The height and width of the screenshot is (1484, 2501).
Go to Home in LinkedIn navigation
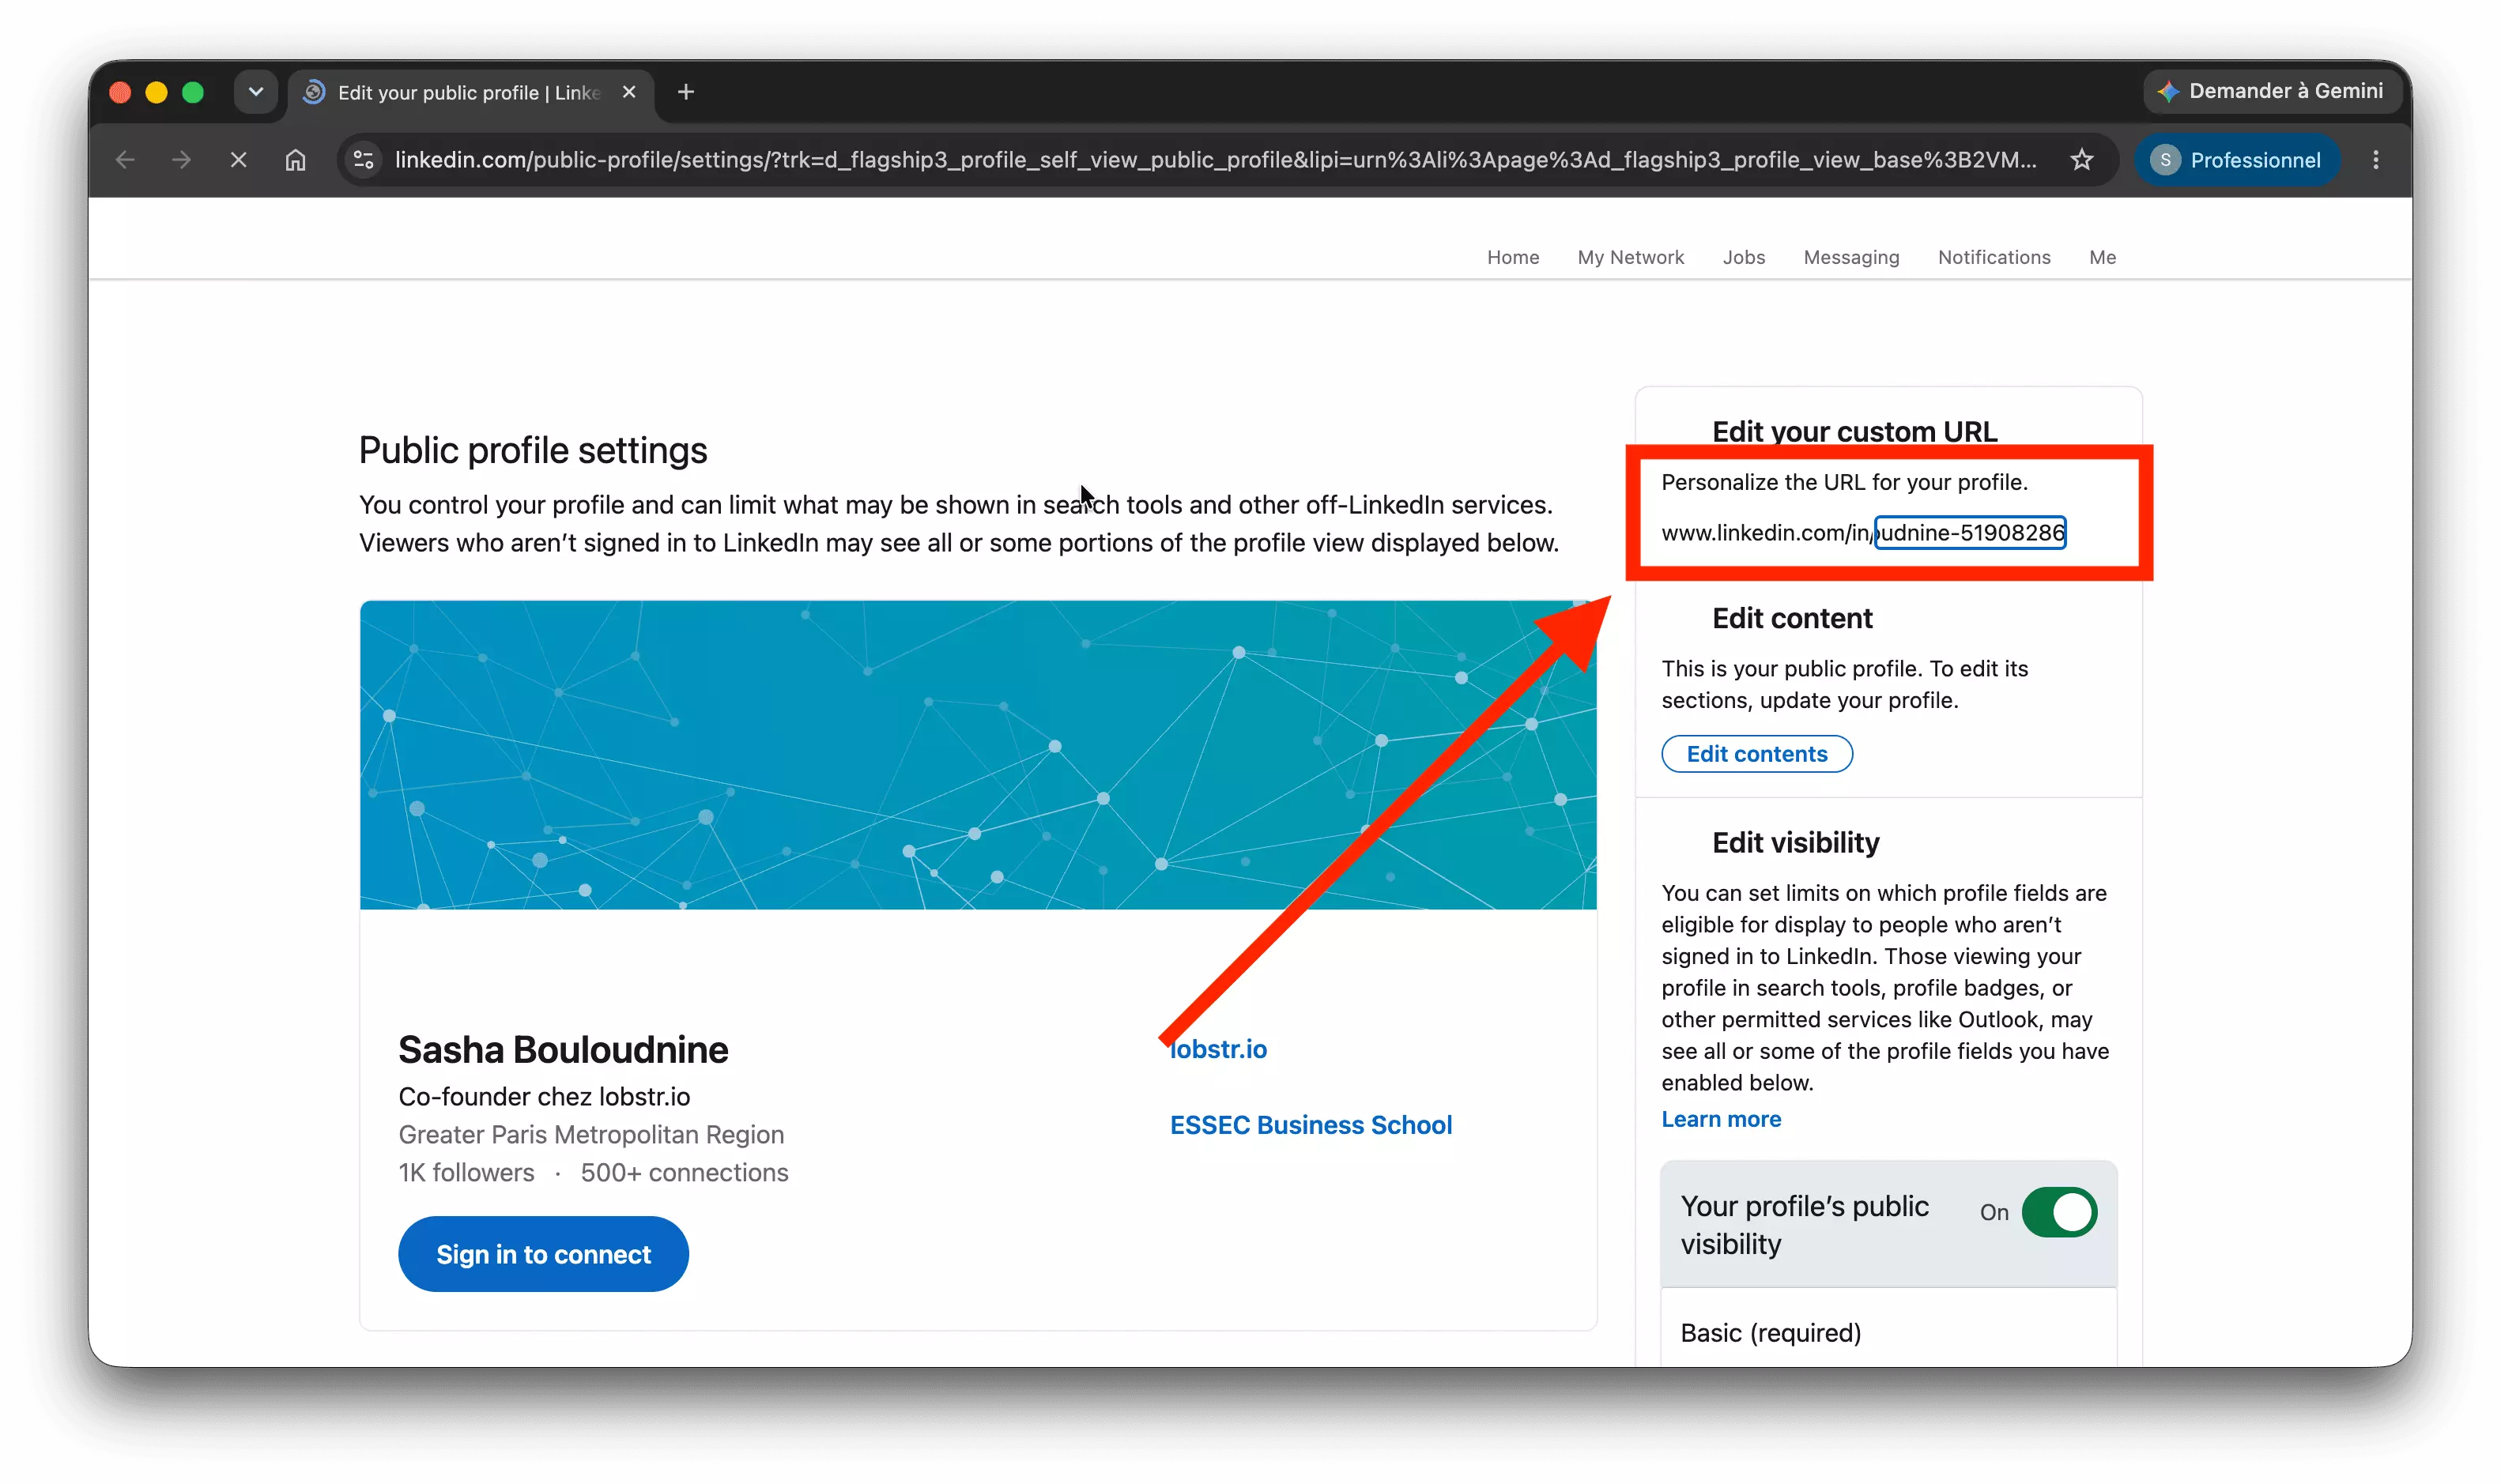point(1512,257)
